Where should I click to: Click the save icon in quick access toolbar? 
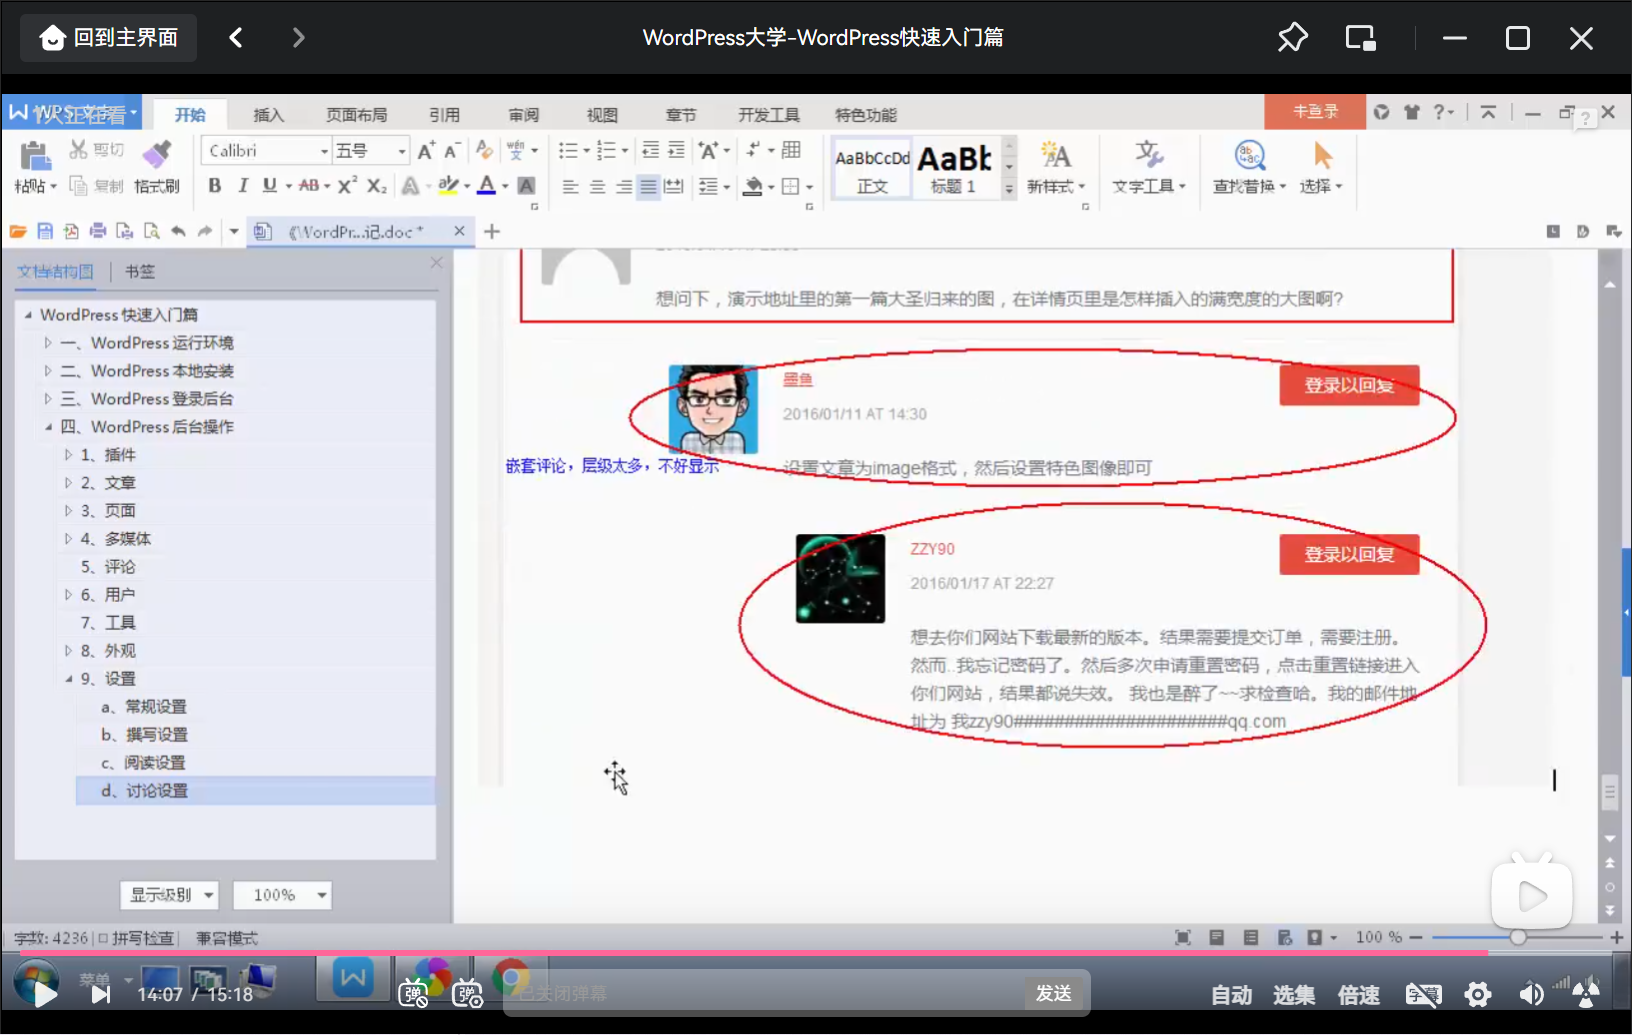click(x=44, y=231)
